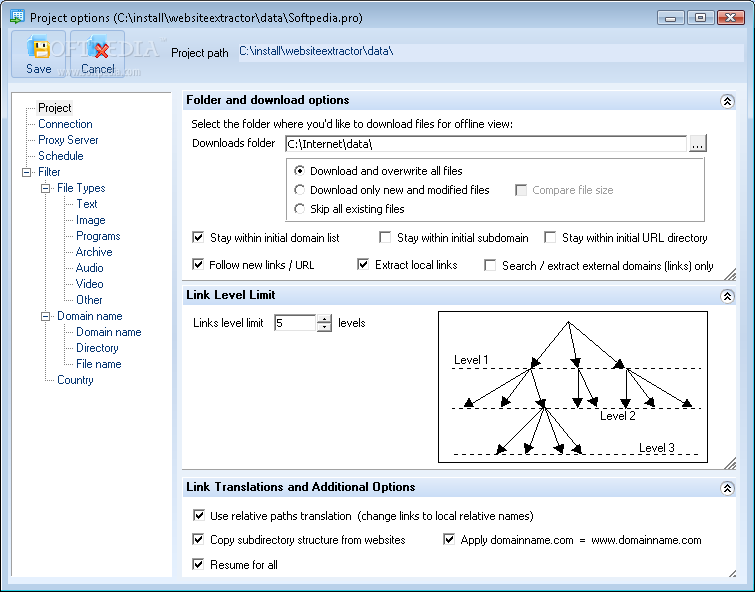Increase links level limit with up arrow
The width and height of the screenshot is (755, 592).
325,318
